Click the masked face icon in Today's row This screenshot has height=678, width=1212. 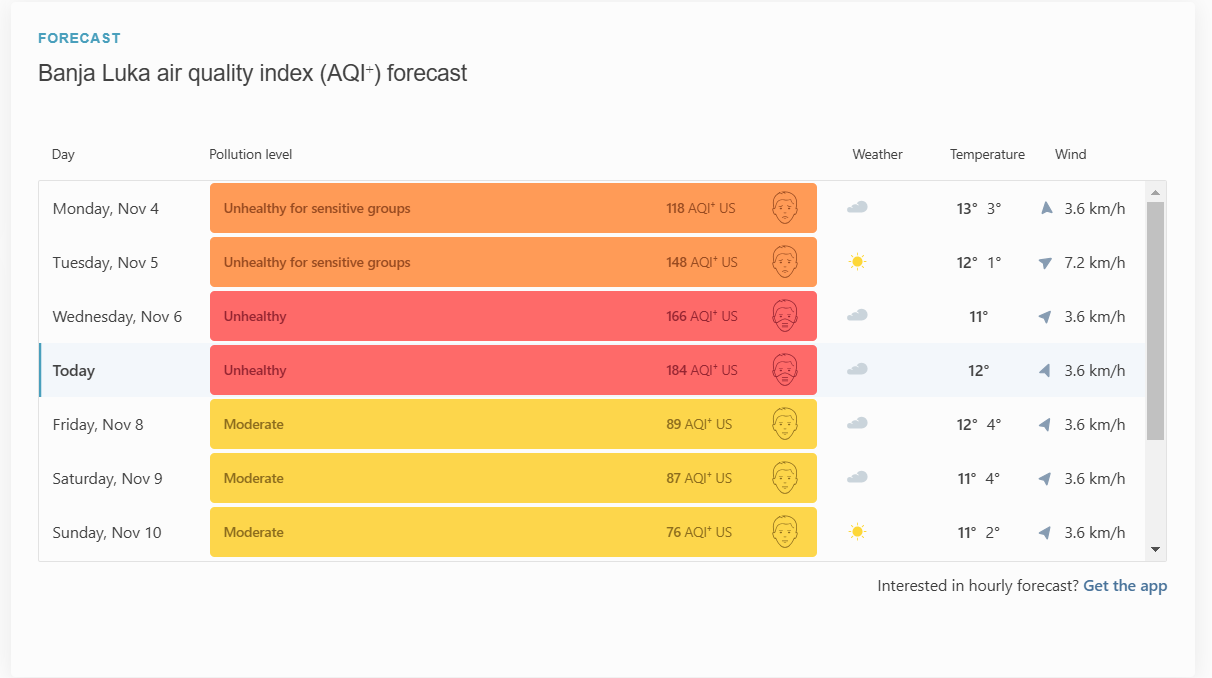[x=785, y=370]
